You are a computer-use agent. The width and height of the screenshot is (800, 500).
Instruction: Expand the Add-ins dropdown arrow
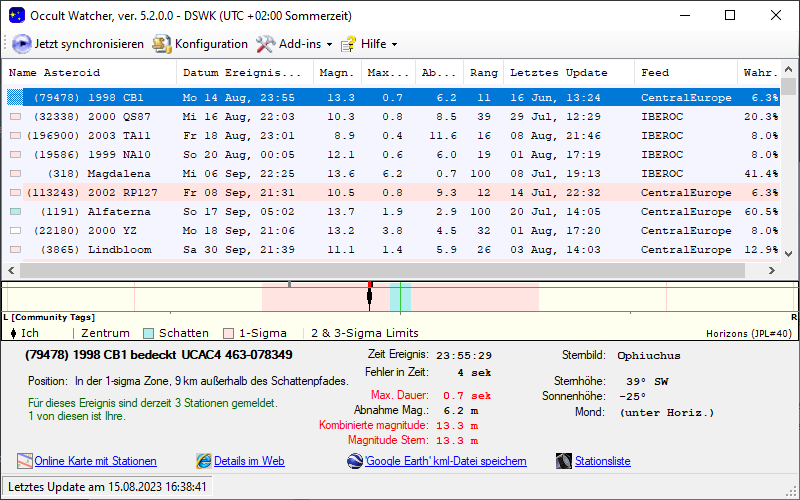click(329, 45)
